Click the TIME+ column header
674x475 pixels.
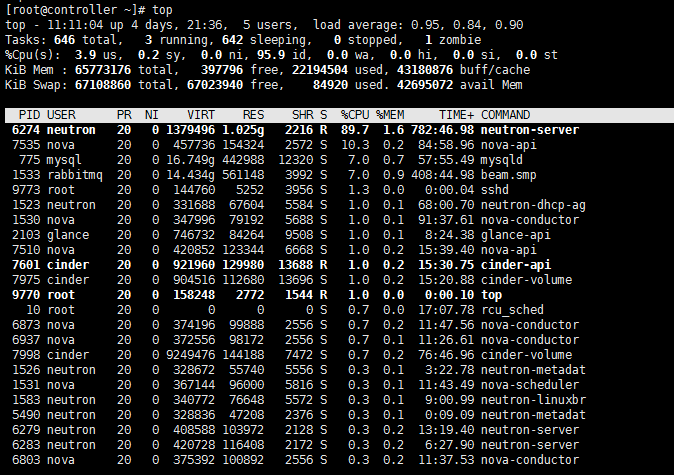tap(456, 115)
